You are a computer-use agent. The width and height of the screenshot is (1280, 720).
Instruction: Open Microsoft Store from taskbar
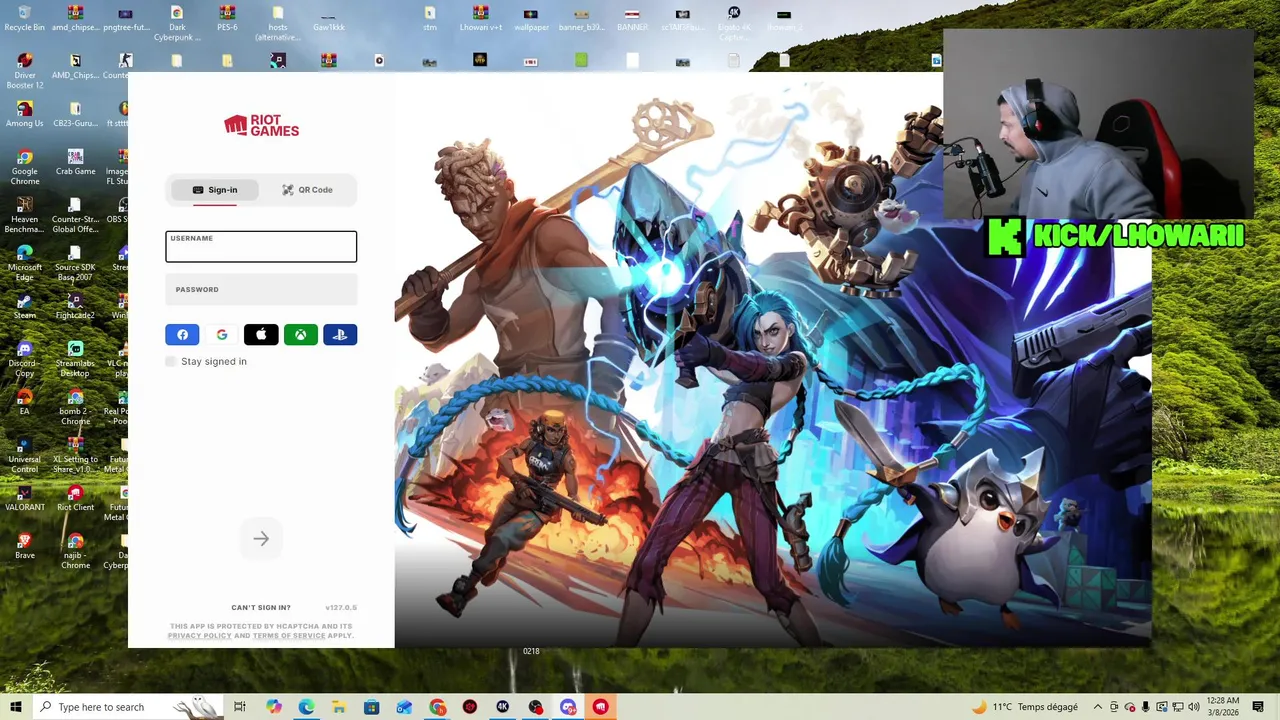point(371,707)
